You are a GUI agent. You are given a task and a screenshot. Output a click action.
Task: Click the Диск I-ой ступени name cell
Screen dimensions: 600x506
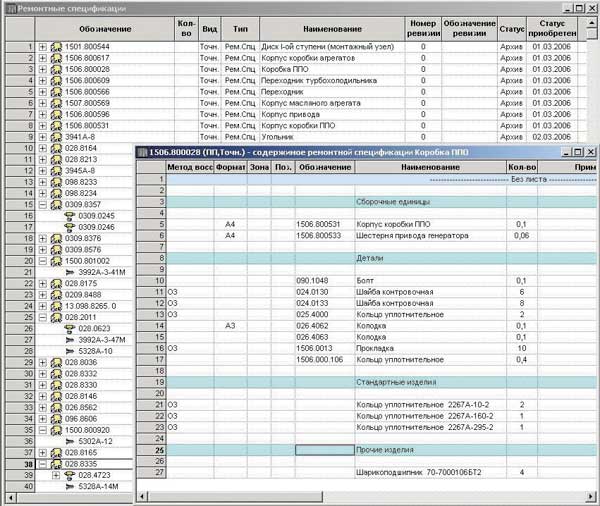click(332, 47)
